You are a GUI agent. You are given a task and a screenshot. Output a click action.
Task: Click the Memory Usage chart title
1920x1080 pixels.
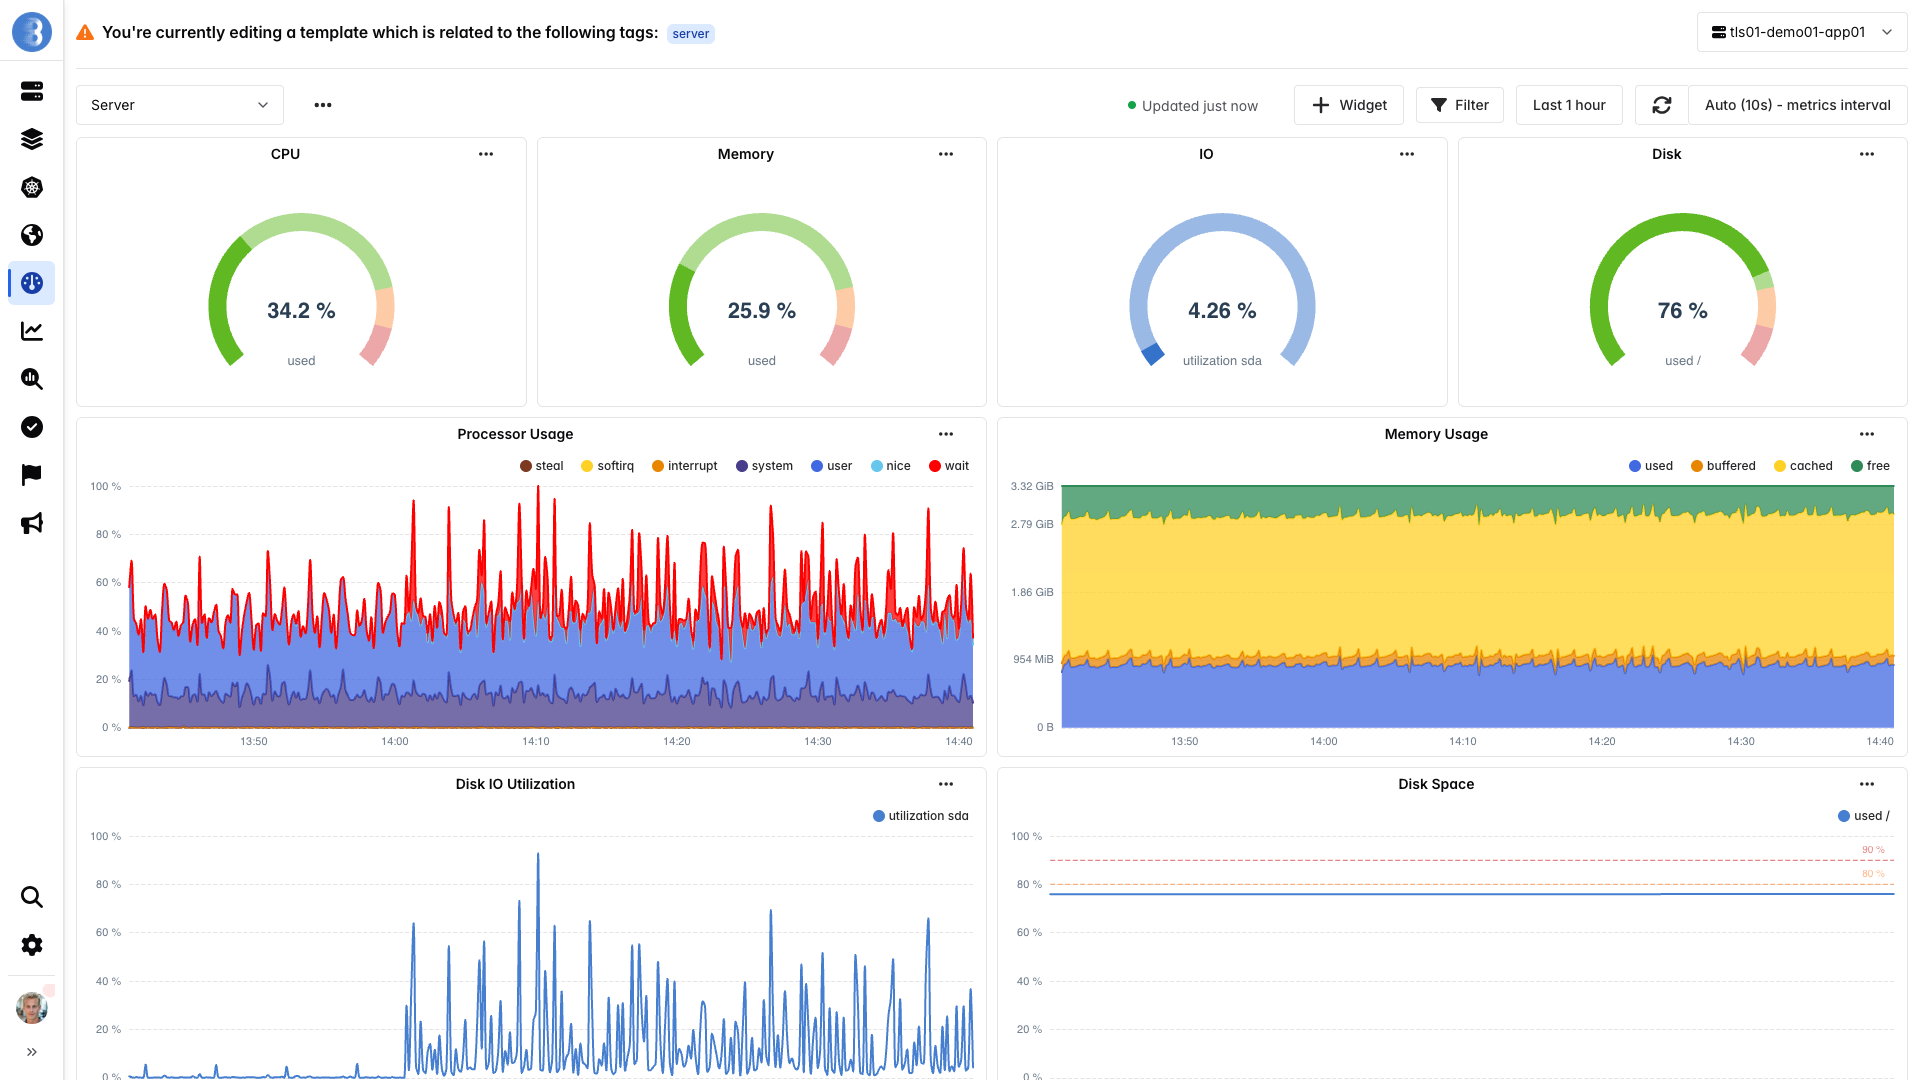pos(1436,434)
